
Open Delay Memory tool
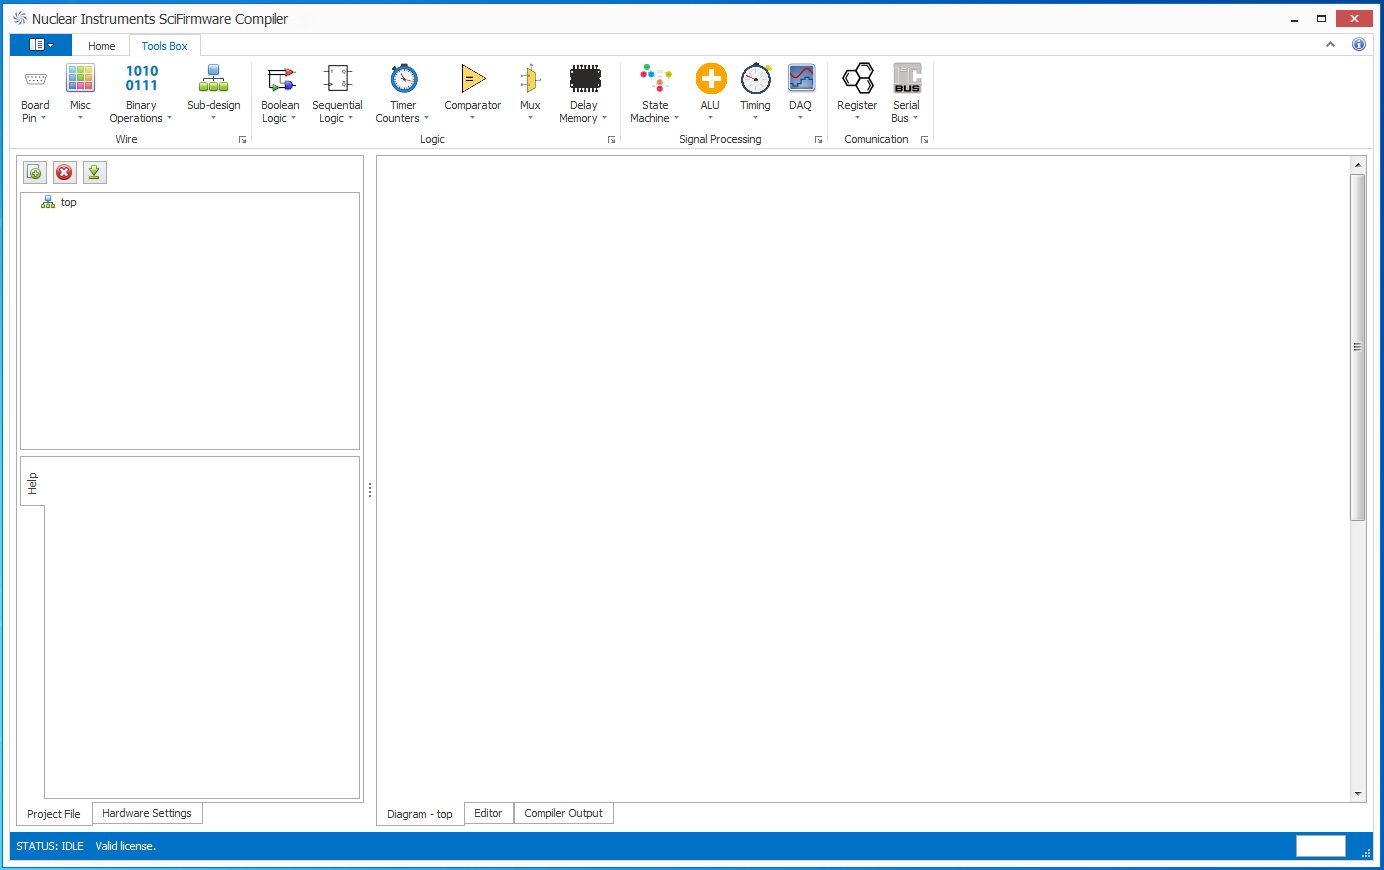pos(583,94)
